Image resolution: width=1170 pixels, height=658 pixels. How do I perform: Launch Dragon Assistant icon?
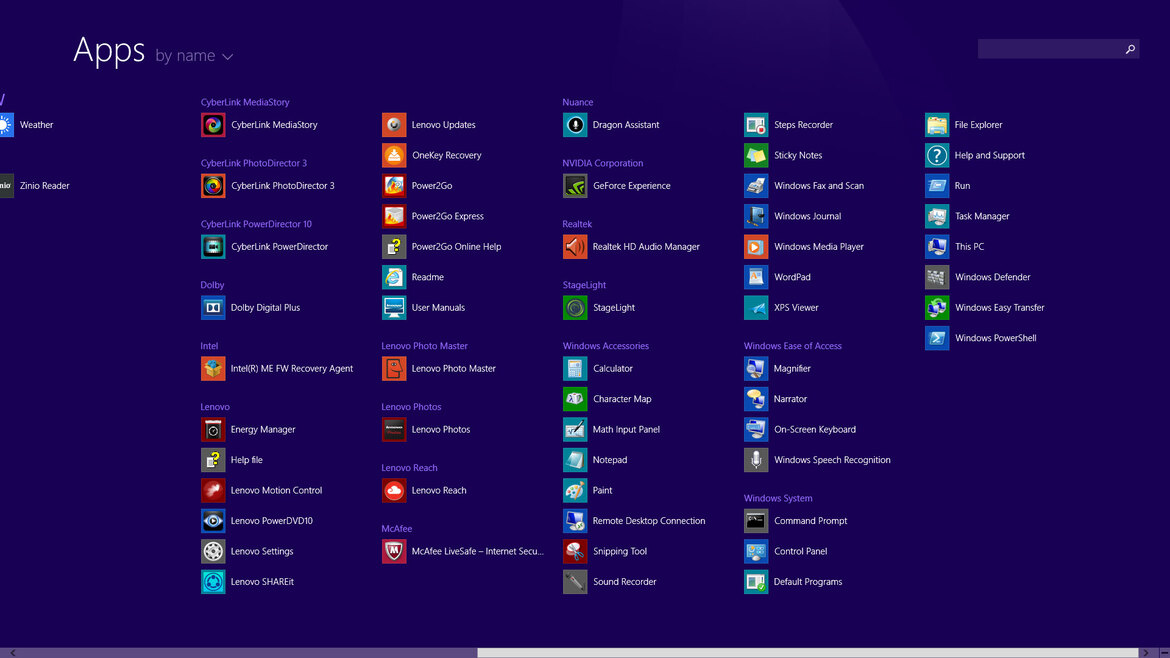(575, 125)
